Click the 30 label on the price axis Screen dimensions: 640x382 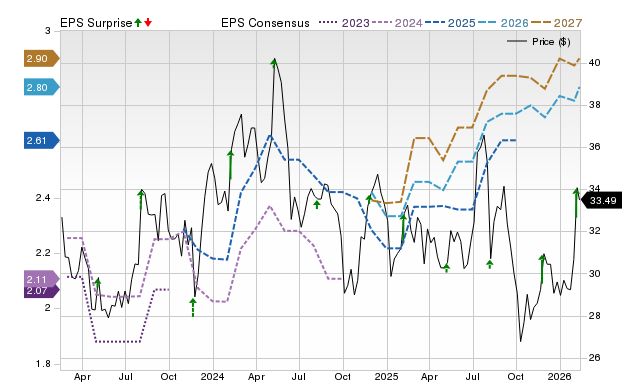pos(594,273)
